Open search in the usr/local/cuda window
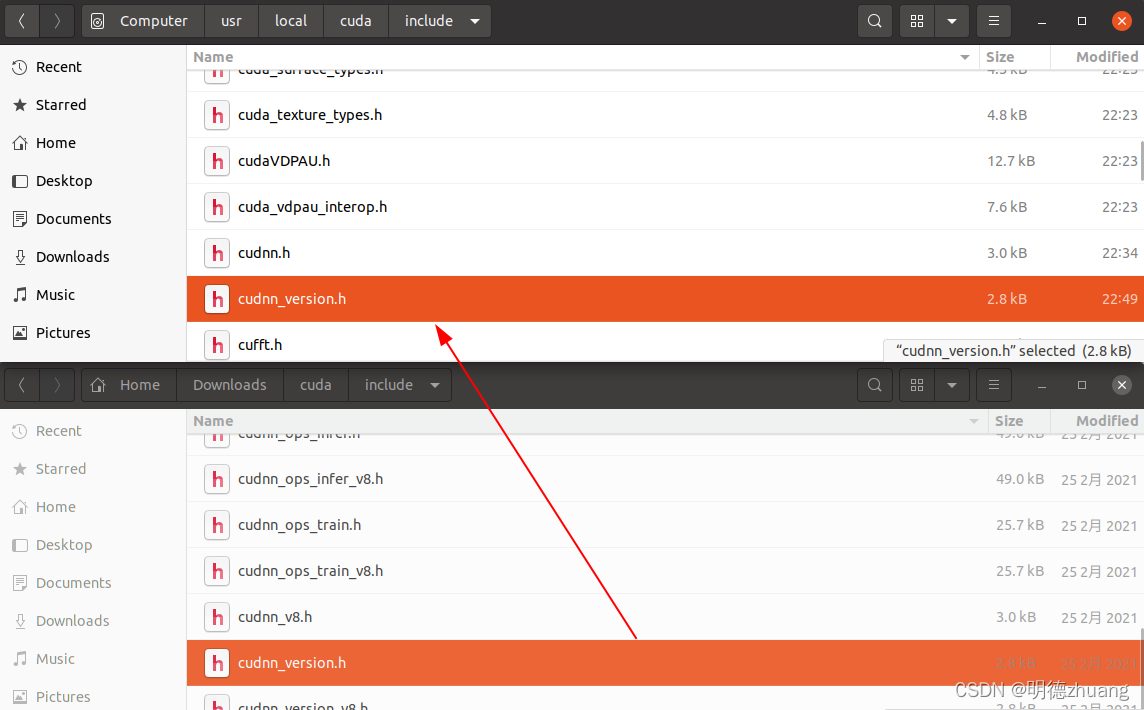Viewport: 1144px width, 710px height. (x=874, y=21)
